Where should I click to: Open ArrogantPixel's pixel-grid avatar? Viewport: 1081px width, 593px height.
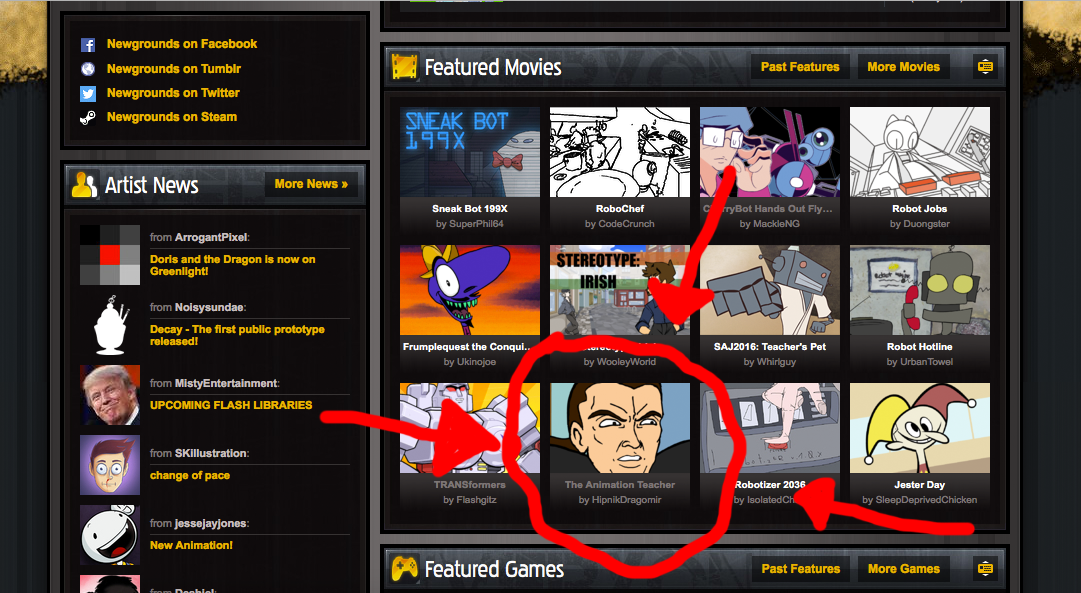coord(110,255)
